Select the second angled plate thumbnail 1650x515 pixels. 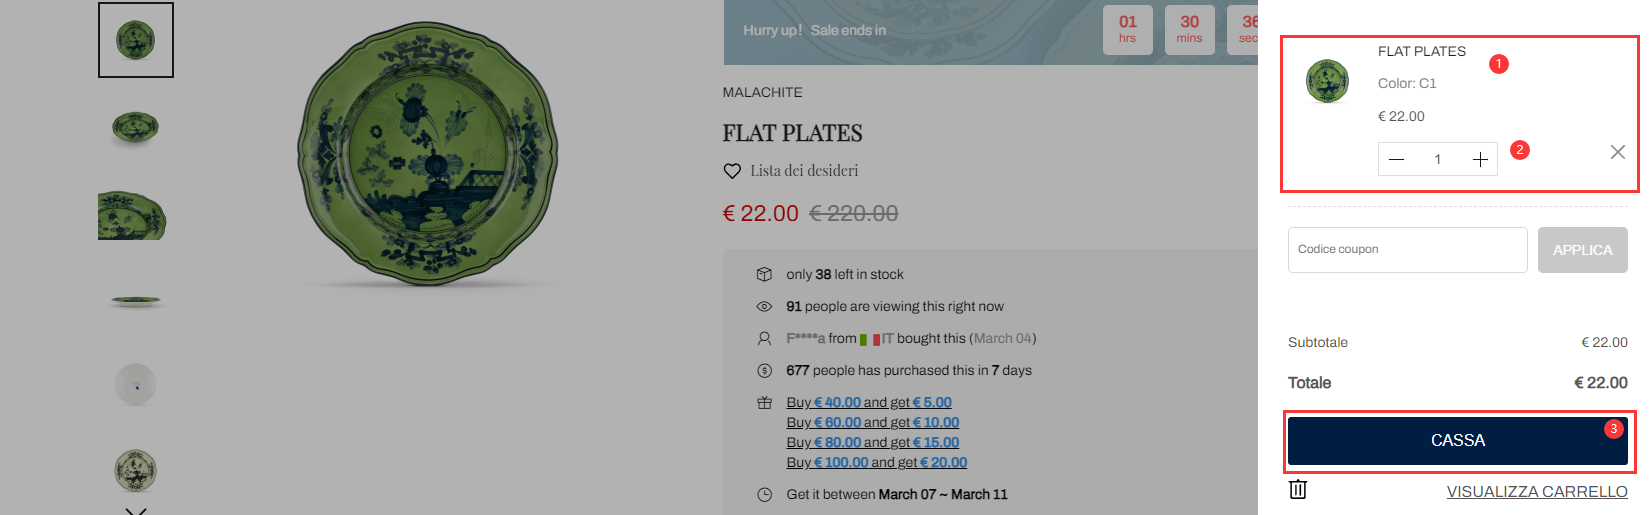click(135, 127)
